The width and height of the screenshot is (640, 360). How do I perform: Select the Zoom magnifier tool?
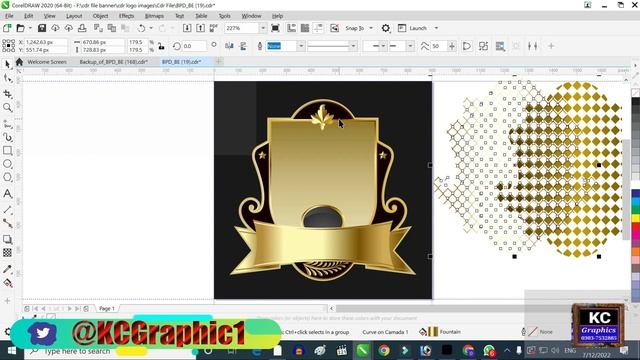[7, 107]
